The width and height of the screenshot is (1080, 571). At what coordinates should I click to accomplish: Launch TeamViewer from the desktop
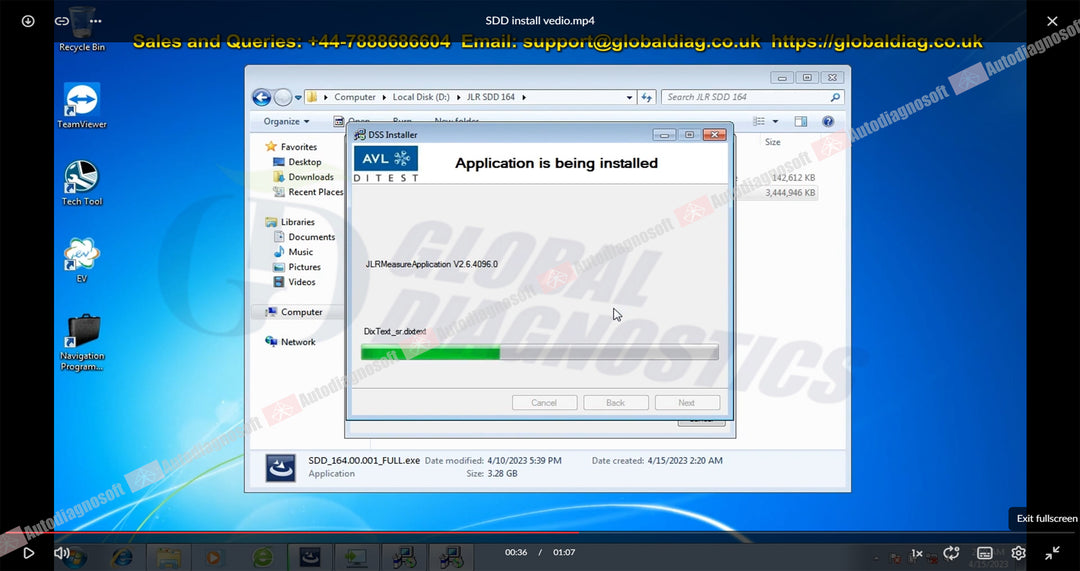82,105
